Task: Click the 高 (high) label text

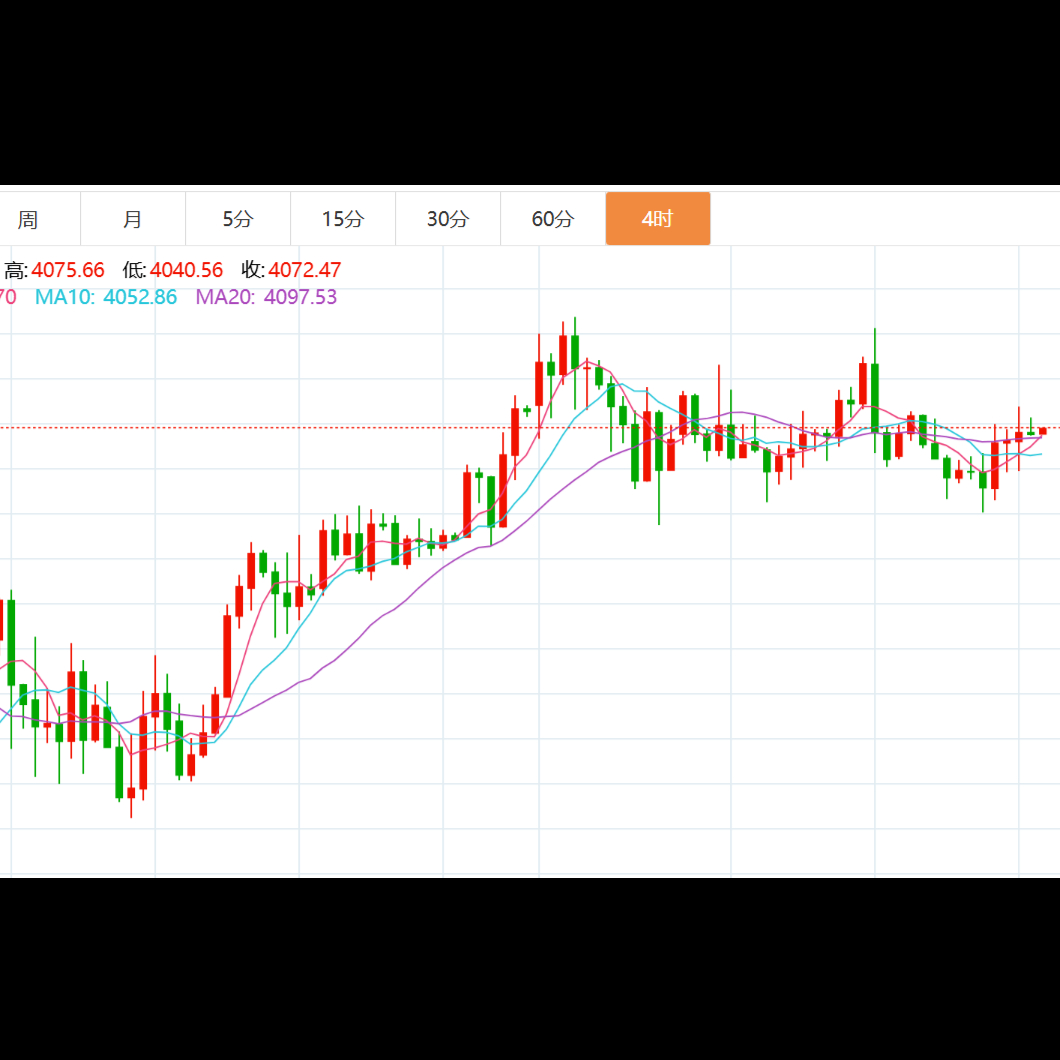Action: [15, 270]
